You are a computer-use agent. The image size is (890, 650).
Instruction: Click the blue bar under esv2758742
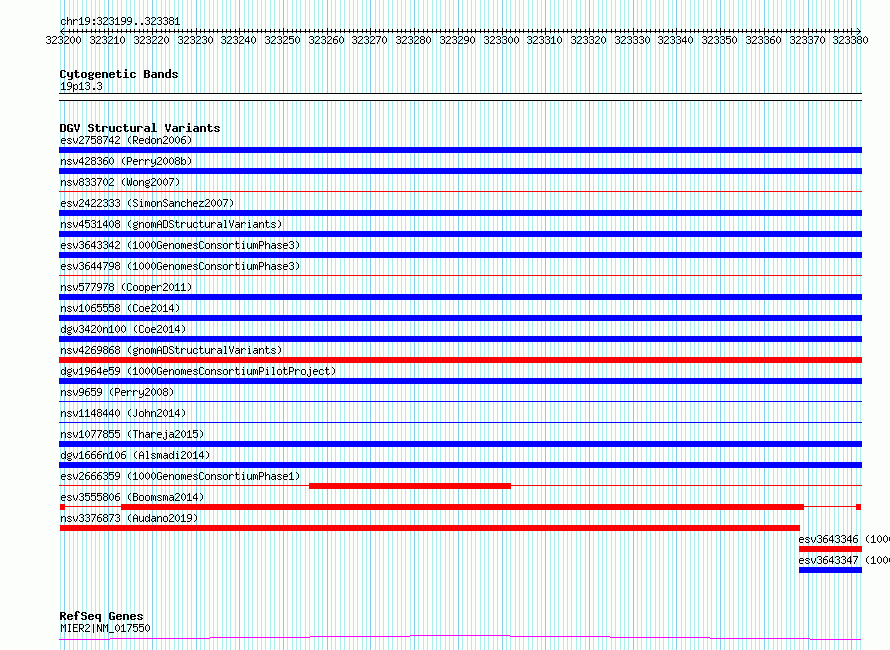[x=460, y=150]
